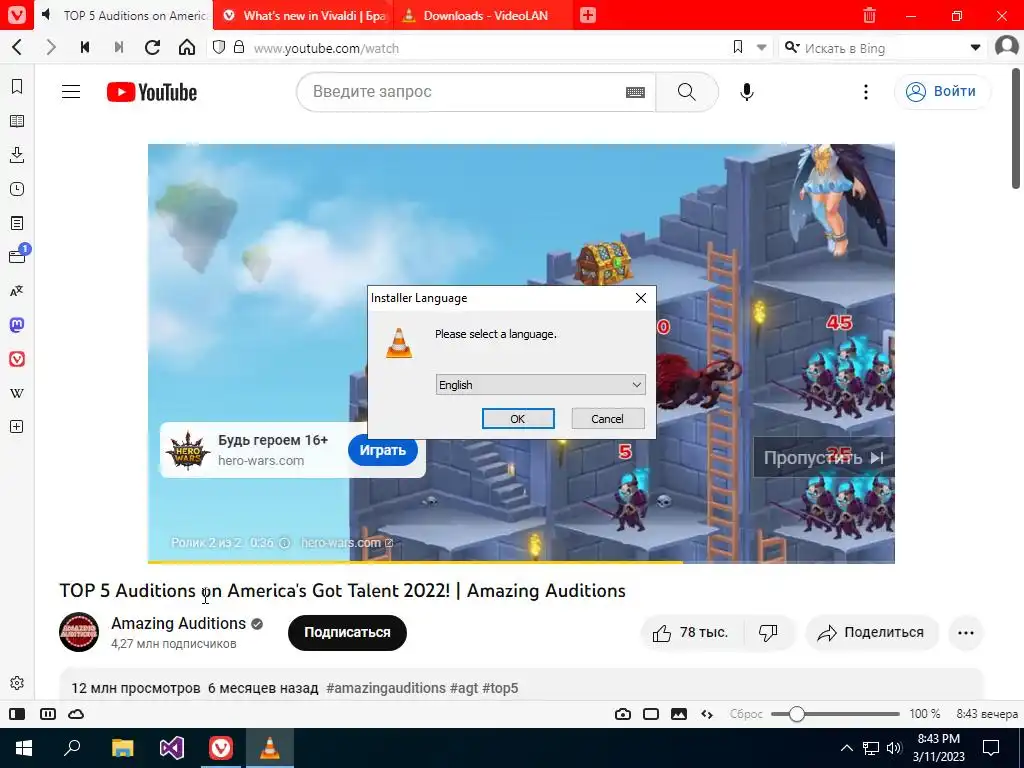The width and height of the screenshot is (1024, 768).
Task: Click the site security padlock icon
Action: pyautogui.click(x=239, y=47)
